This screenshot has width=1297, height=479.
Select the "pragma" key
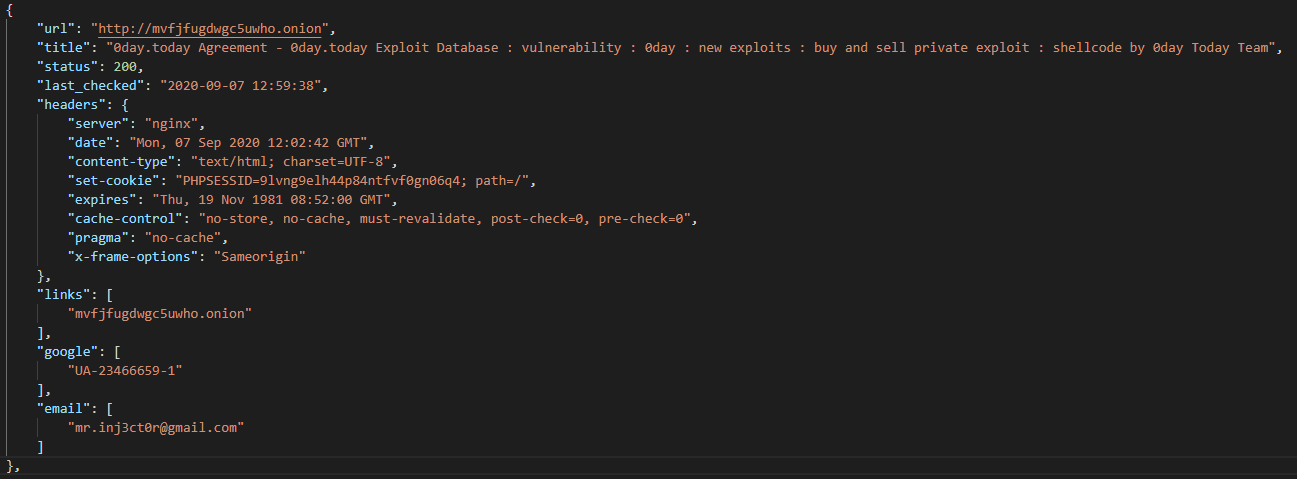point(99,238)
